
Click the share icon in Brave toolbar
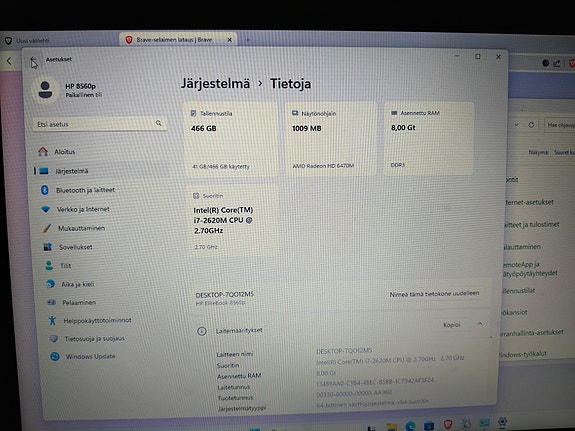point(557,63)
